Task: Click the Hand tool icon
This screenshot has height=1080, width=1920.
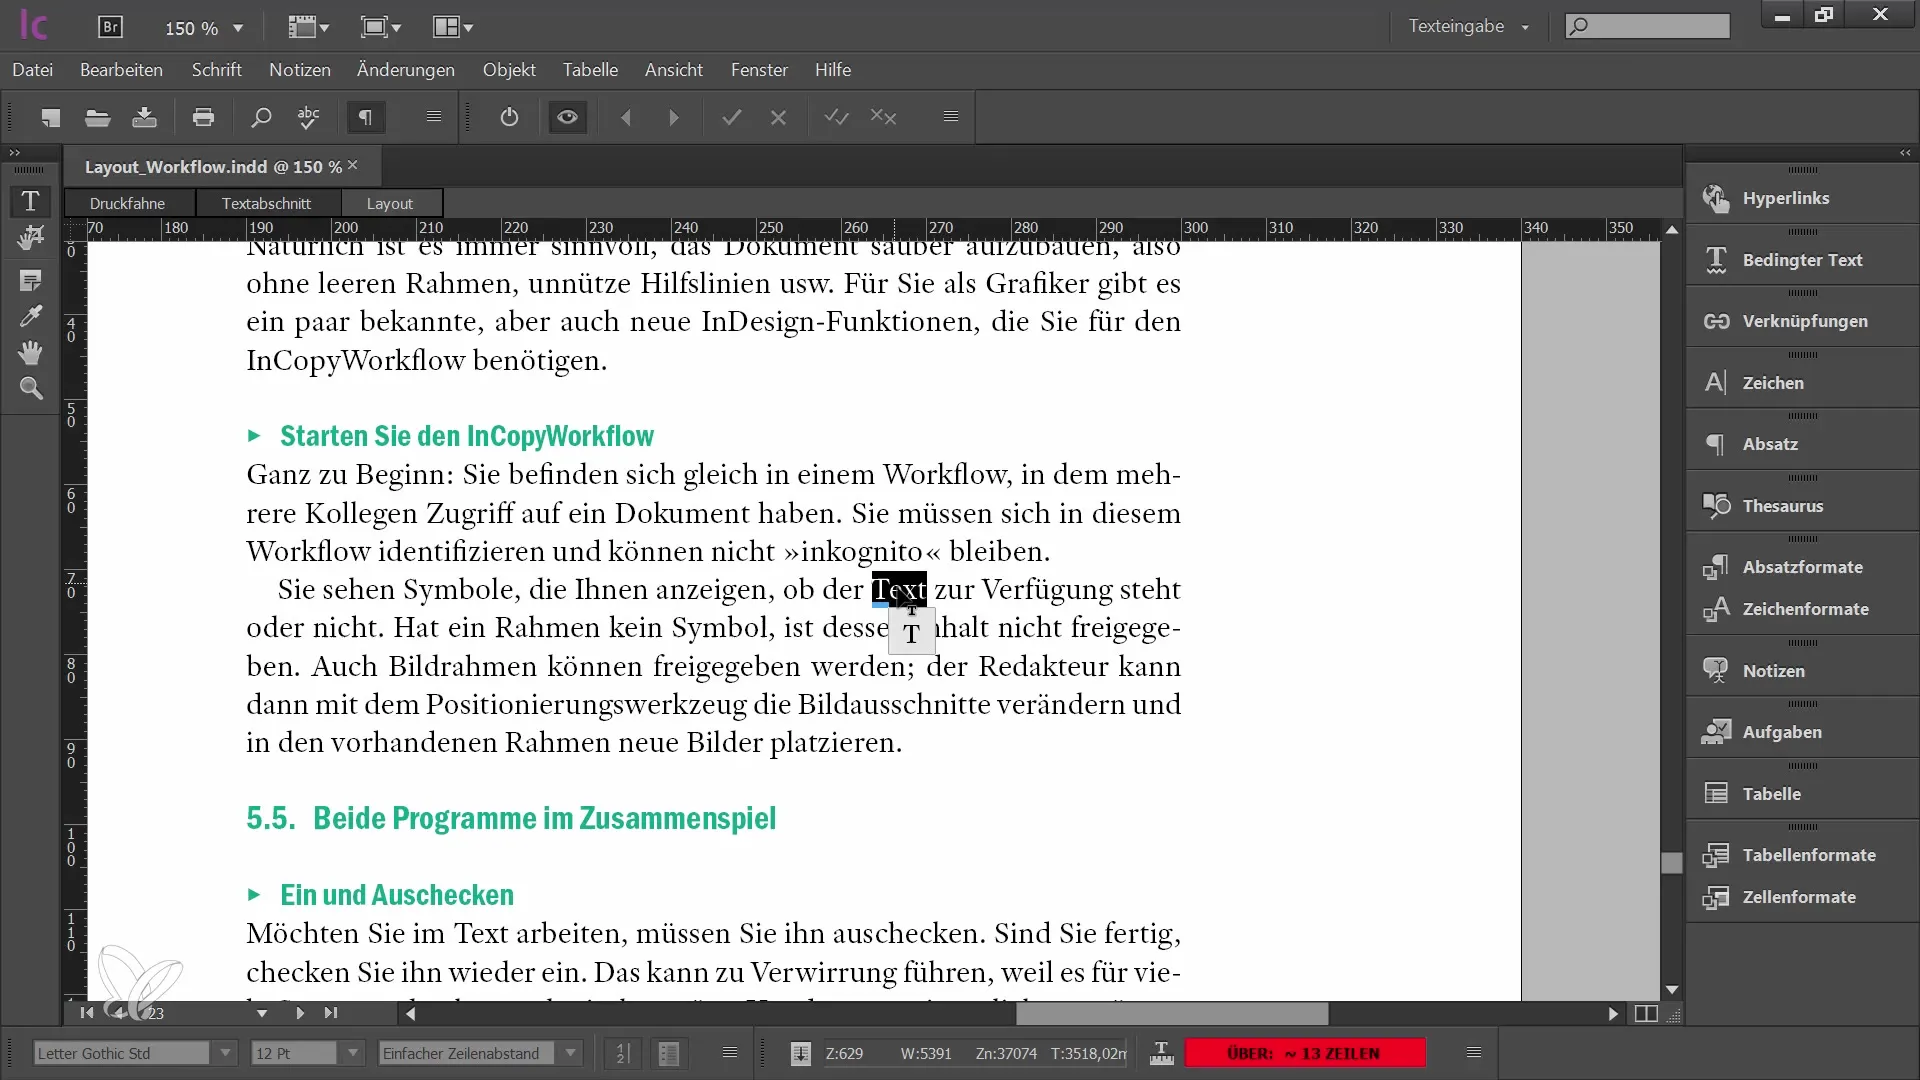Action: [32, 352]
